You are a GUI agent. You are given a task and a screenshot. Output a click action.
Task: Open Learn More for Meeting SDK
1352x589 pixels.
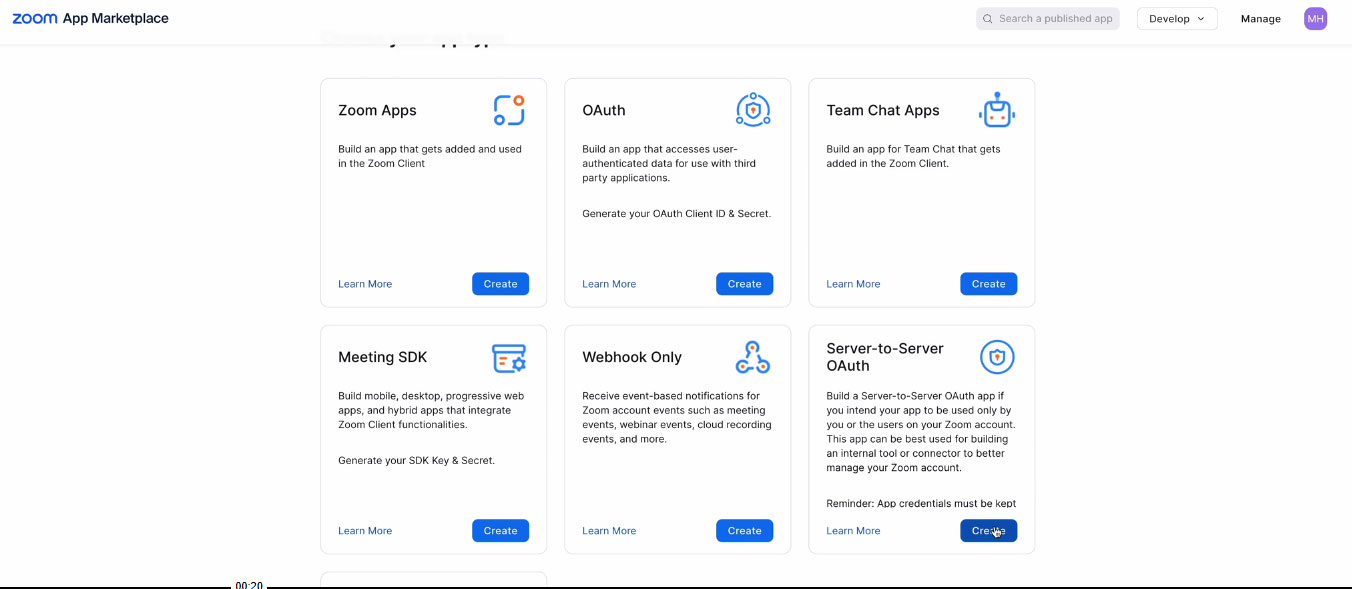point(365,531)
